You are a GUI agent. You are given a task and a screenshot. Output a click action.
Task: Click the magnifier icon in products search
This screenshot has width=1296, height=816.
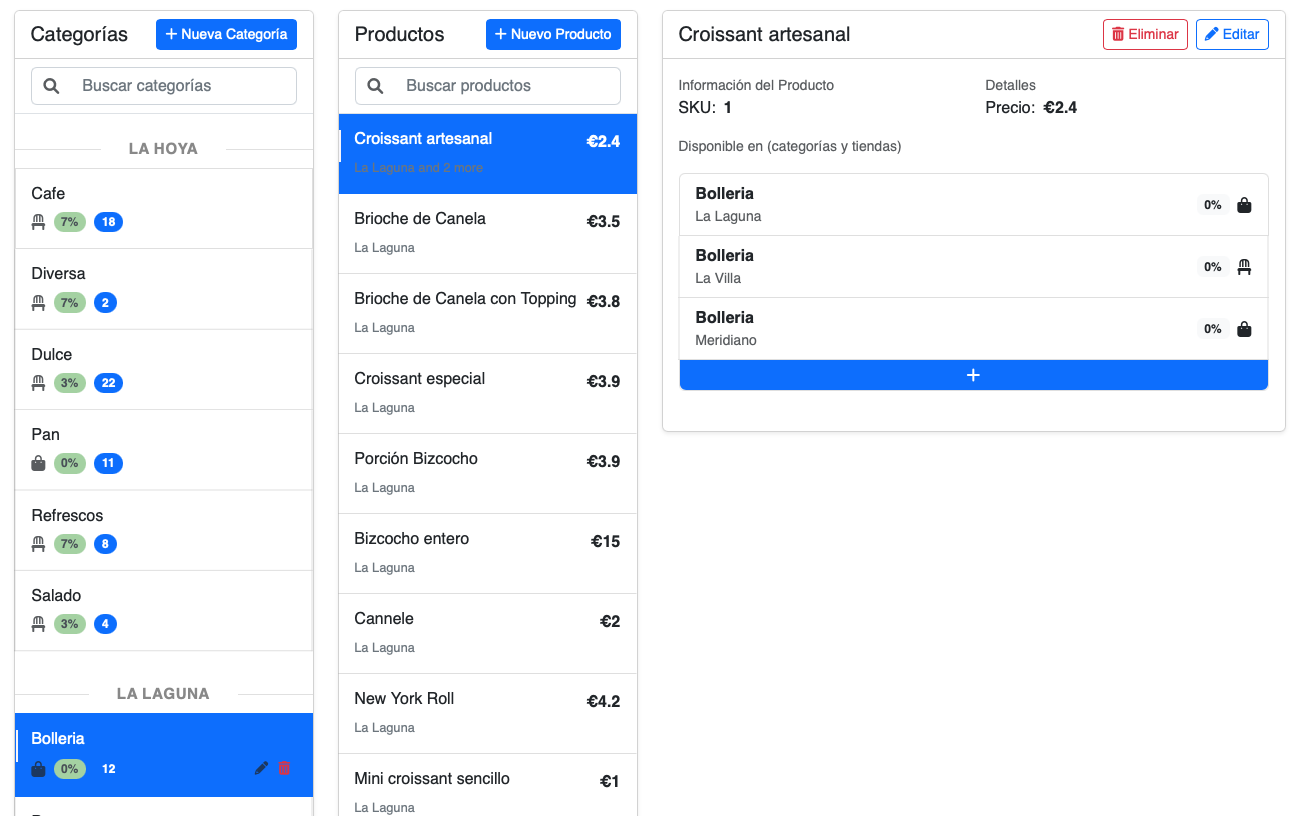[x=376, y=86]
